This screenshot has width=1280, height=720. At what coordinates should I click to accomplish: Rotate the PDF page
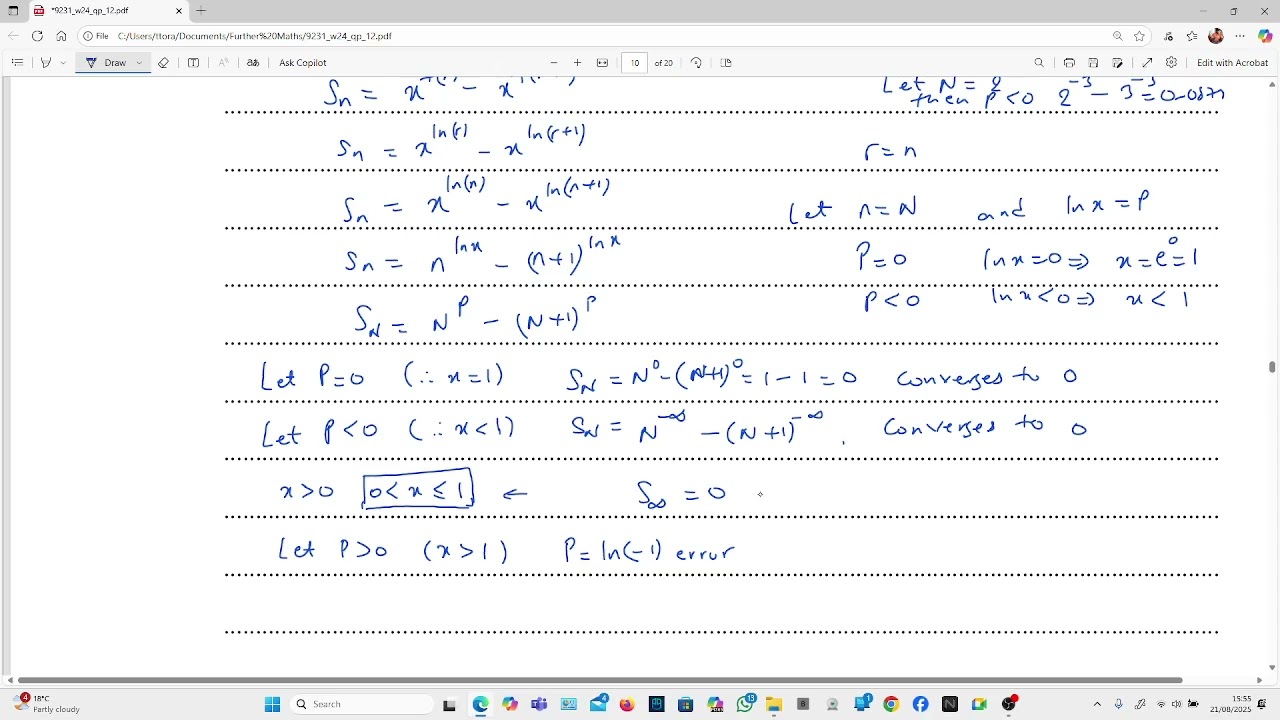click(696, 62)
